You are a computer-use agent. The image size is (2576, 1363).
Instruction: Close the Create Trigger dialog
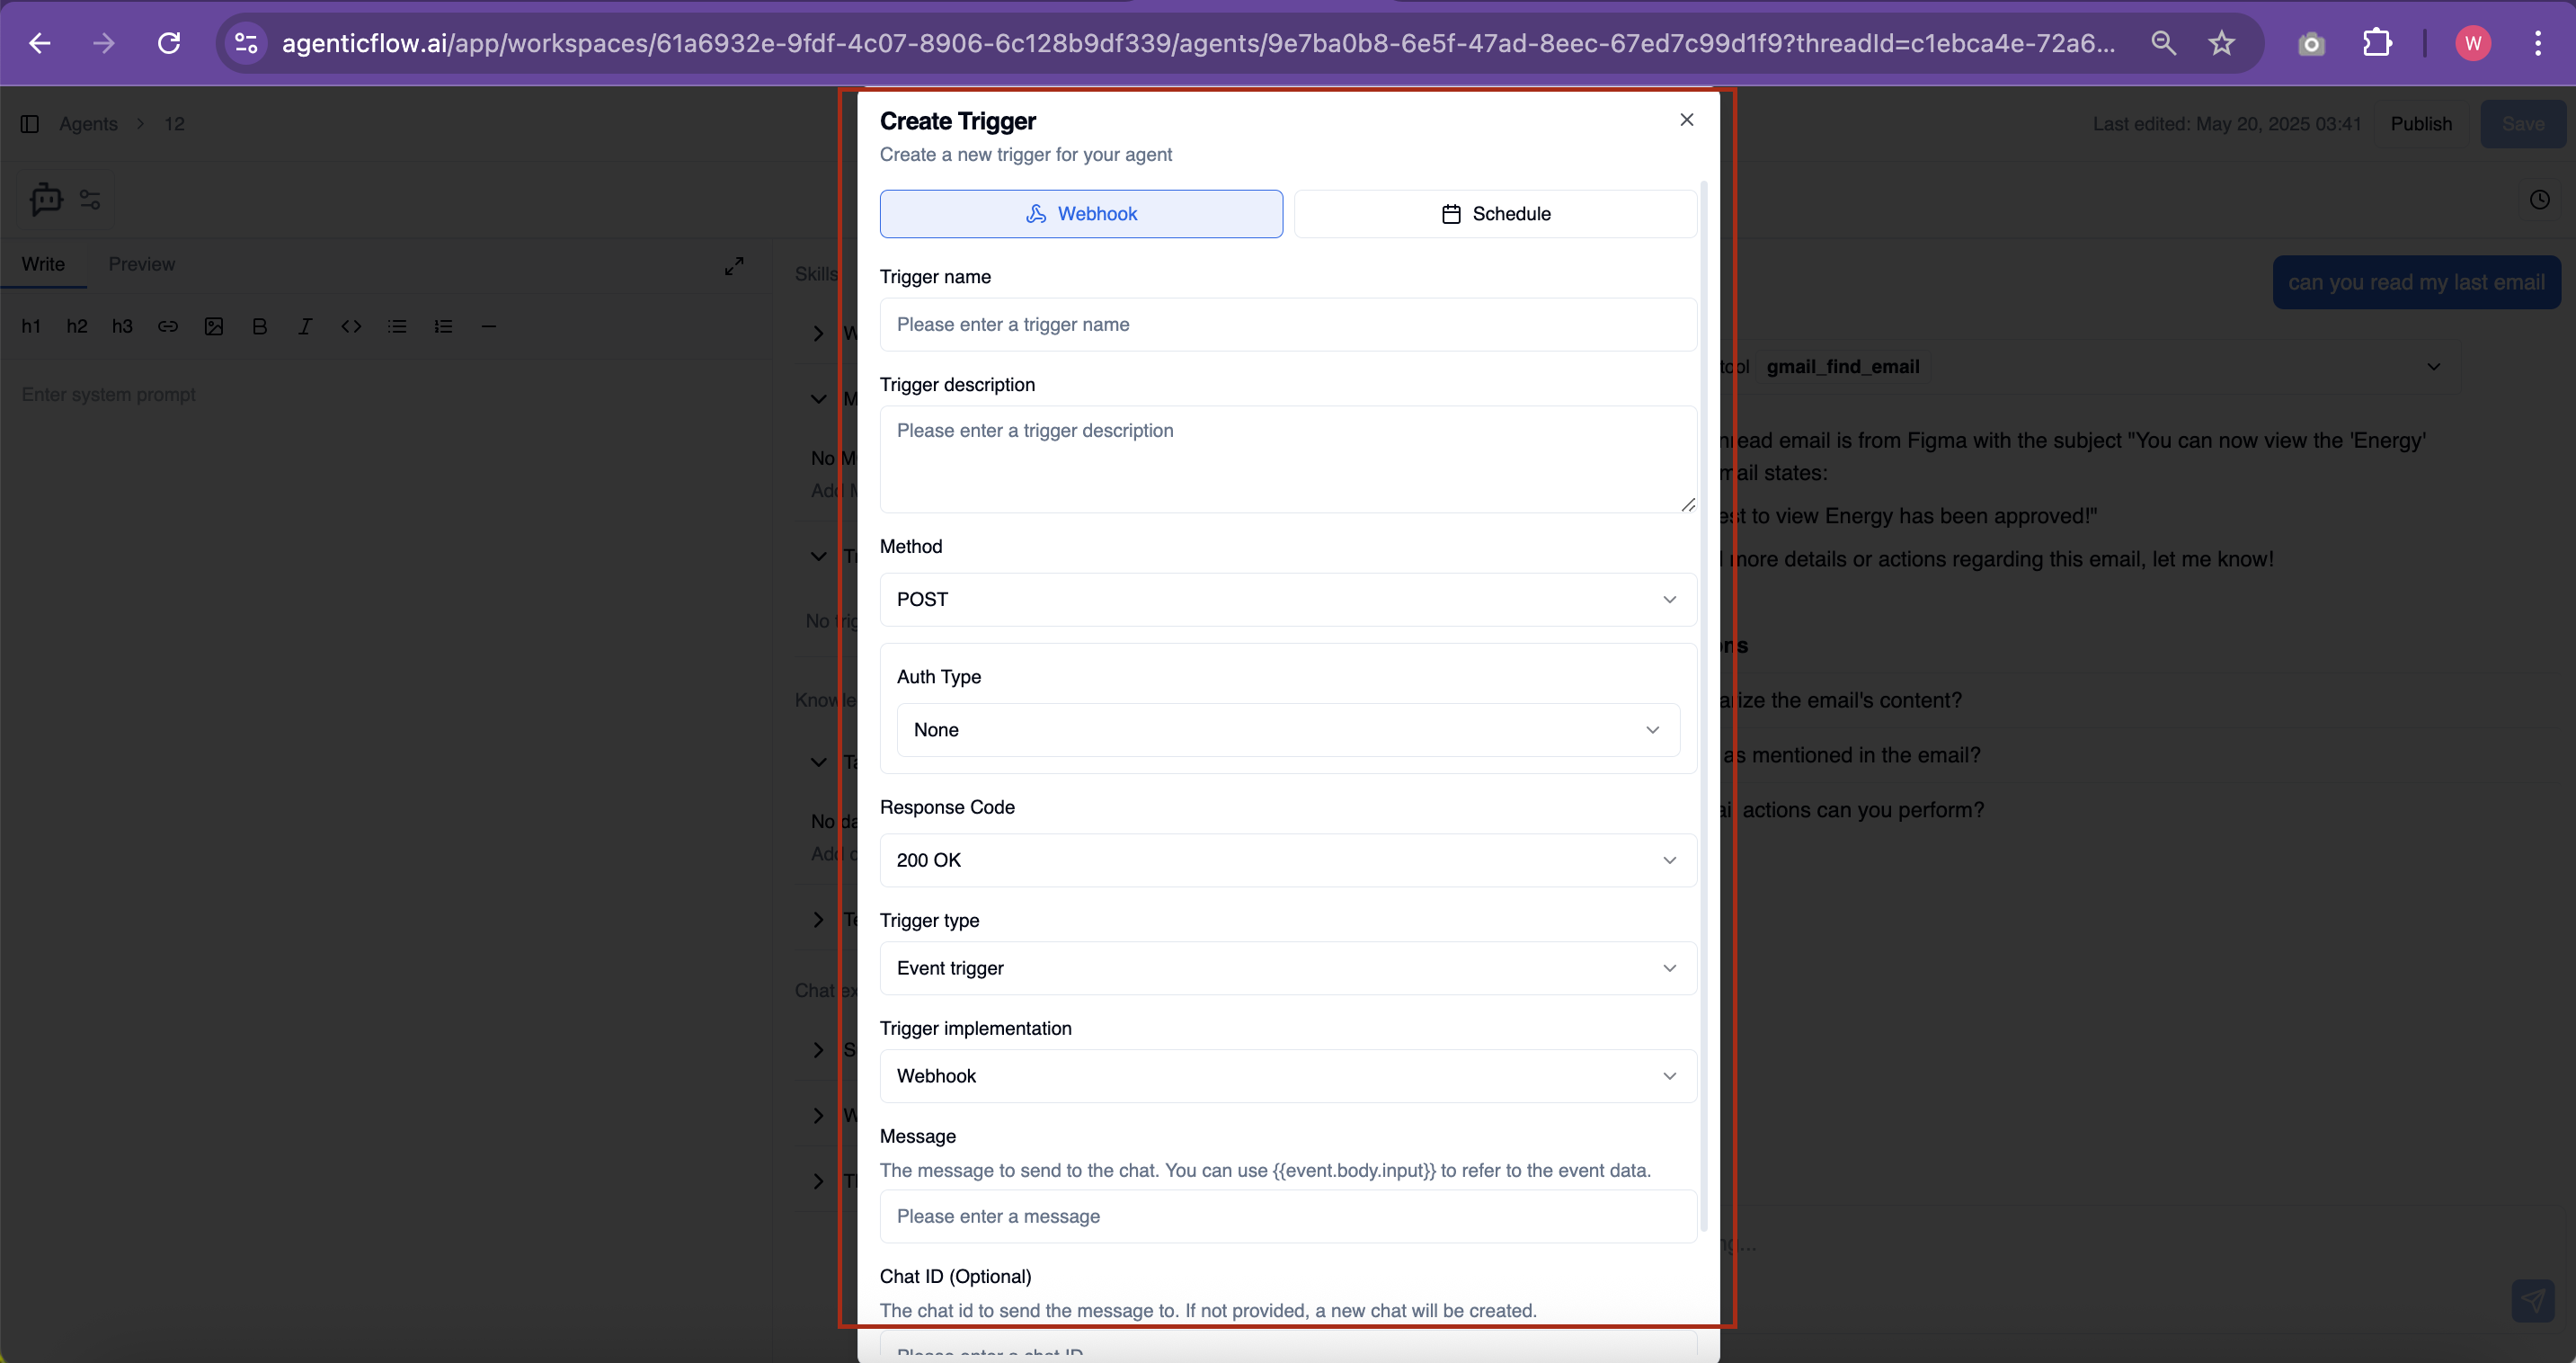click(1687, 120)
